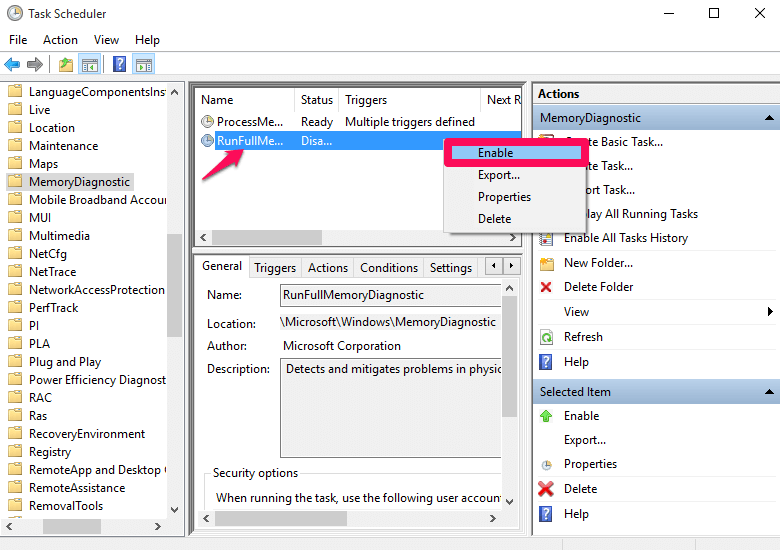This screenshot has height=550, width=780.
Task: Click the tab strip scroll-left arrow
Action: click(493, 266)
